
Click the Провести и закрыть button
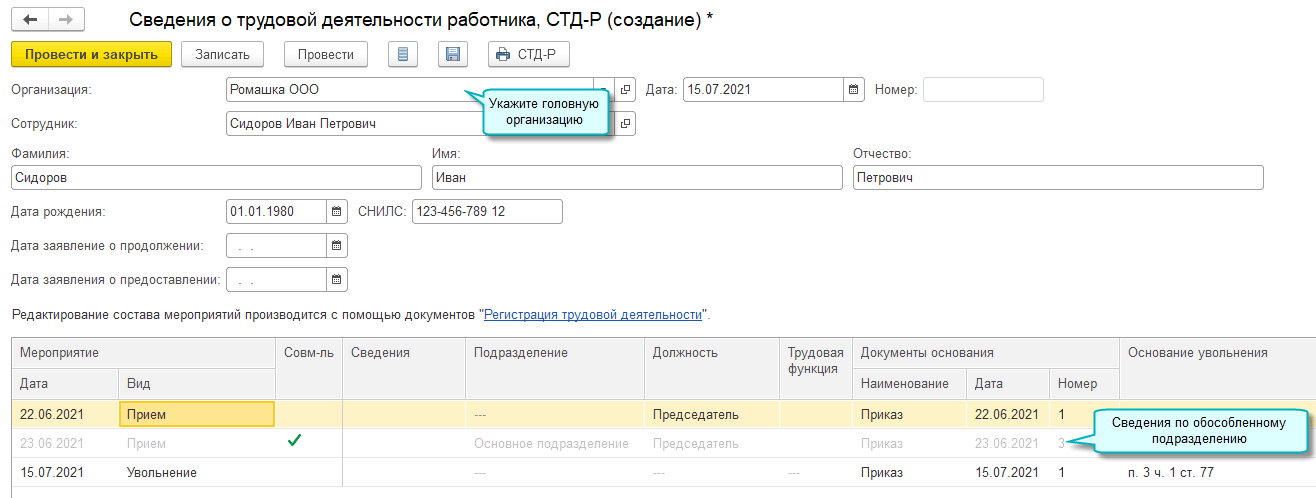92,54
